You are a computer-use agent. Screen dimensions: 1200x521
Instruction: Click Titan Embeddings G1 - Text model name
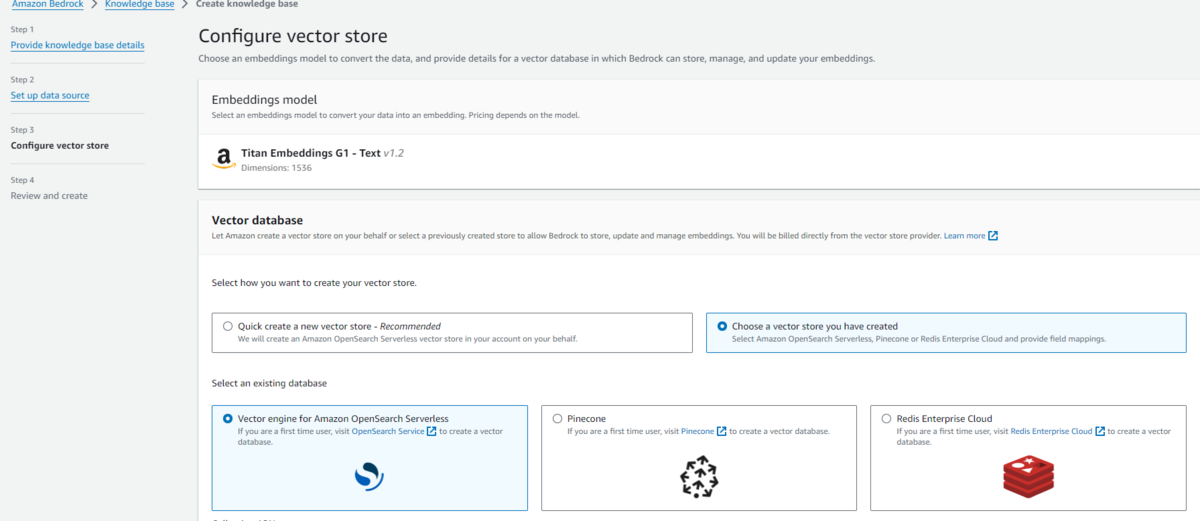tap(311, 153)
